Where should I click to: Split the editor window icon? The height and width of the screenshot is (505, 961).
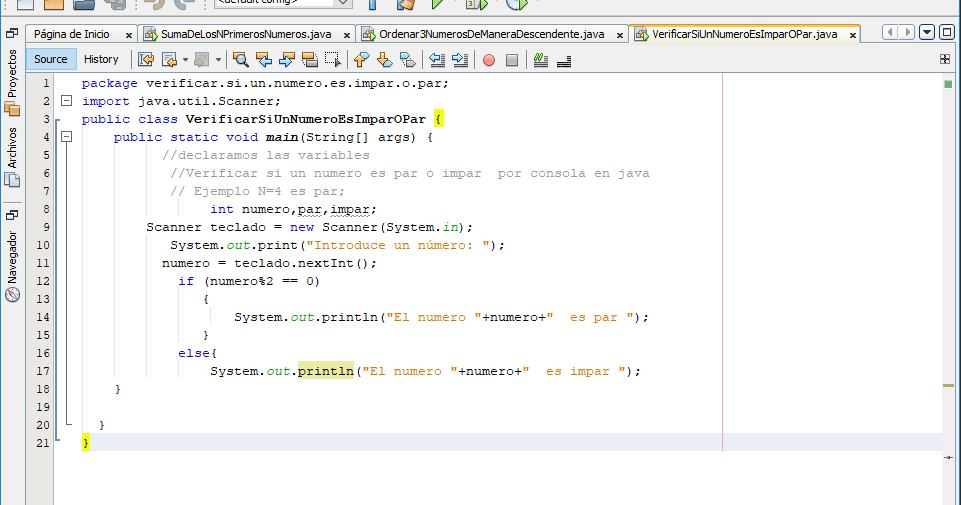pos(945,59)
